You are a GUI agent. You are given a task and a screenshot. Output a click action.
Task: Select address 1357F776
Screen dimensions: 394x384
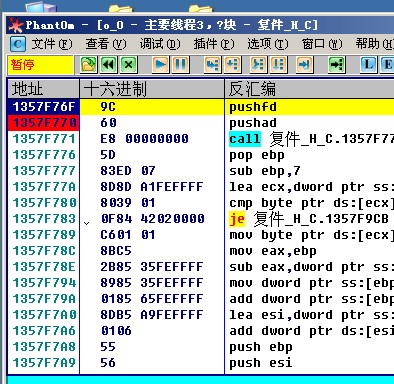tap(44, 155)
